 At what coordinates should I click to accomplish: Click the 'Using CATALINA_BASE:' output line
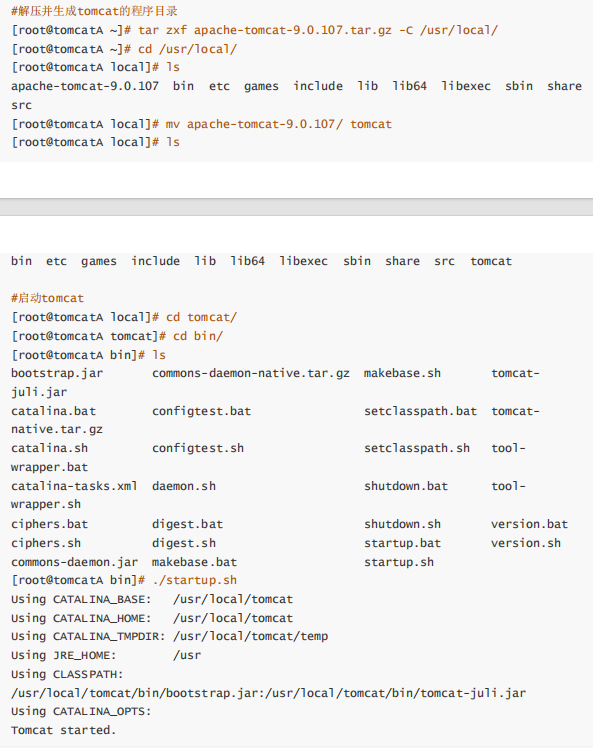click(x=152, y=599)
